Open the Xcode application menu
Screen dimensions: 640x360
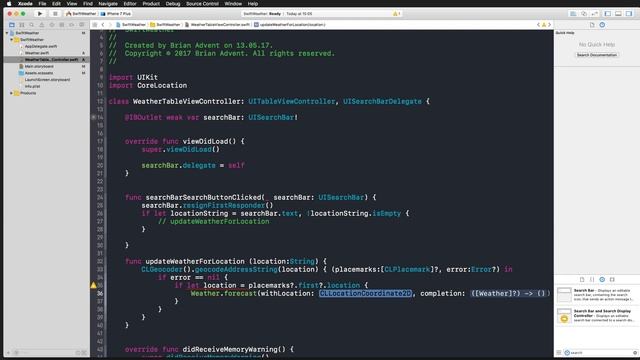pyautogui.click(x=25, y=4)
